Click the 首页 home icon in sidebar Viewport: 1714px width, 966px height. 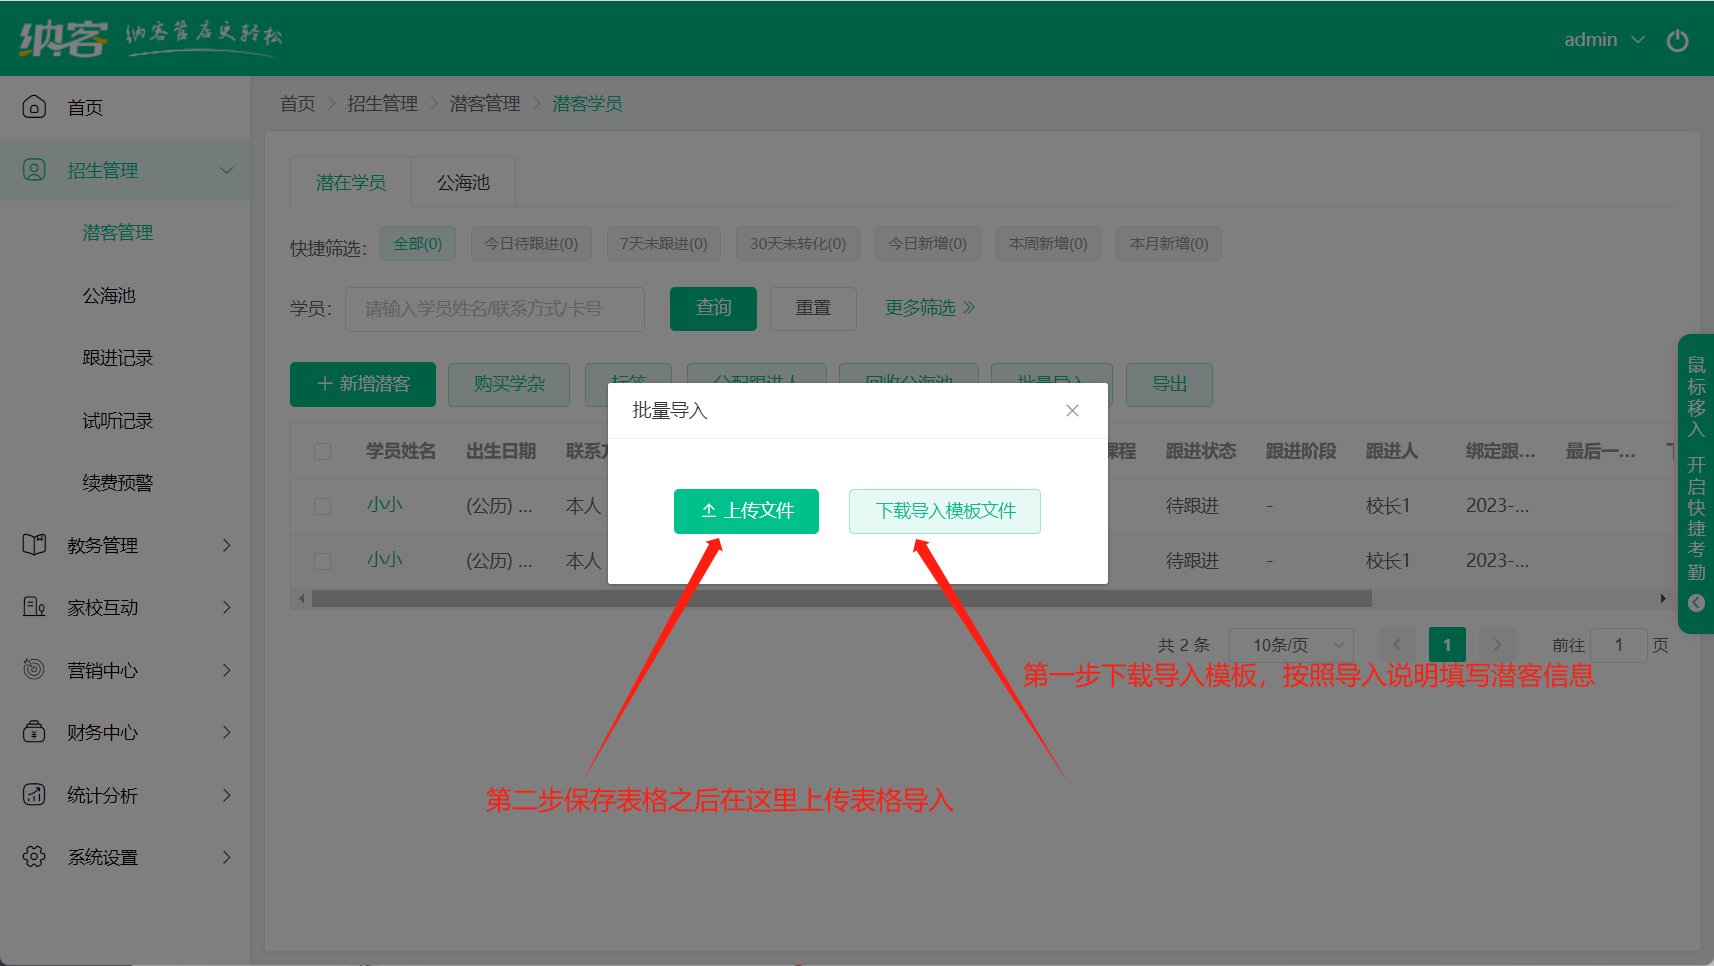tap(34, 107)
